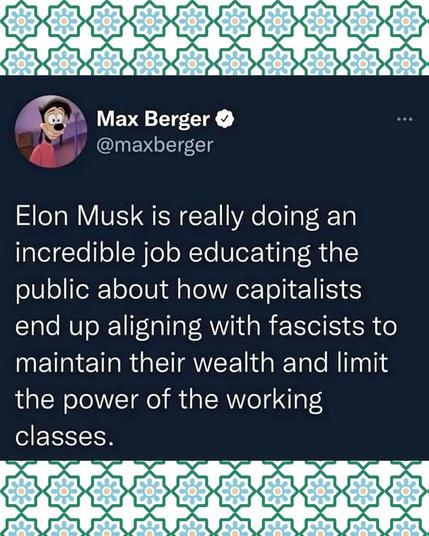Open the @maxberger handle link
Viewport: 429px width, 536px height.
point(155,145)
